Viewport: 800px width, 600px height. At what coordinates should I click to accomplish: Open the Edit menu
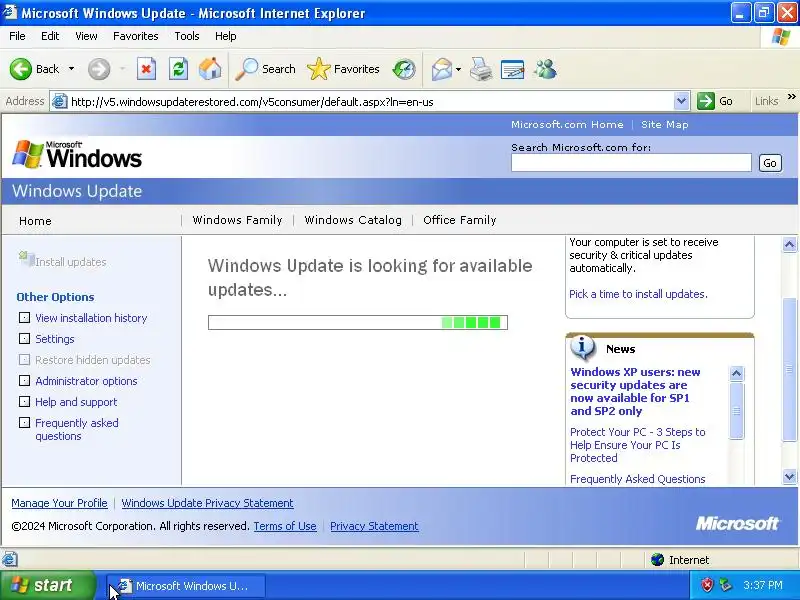(50, 36)
